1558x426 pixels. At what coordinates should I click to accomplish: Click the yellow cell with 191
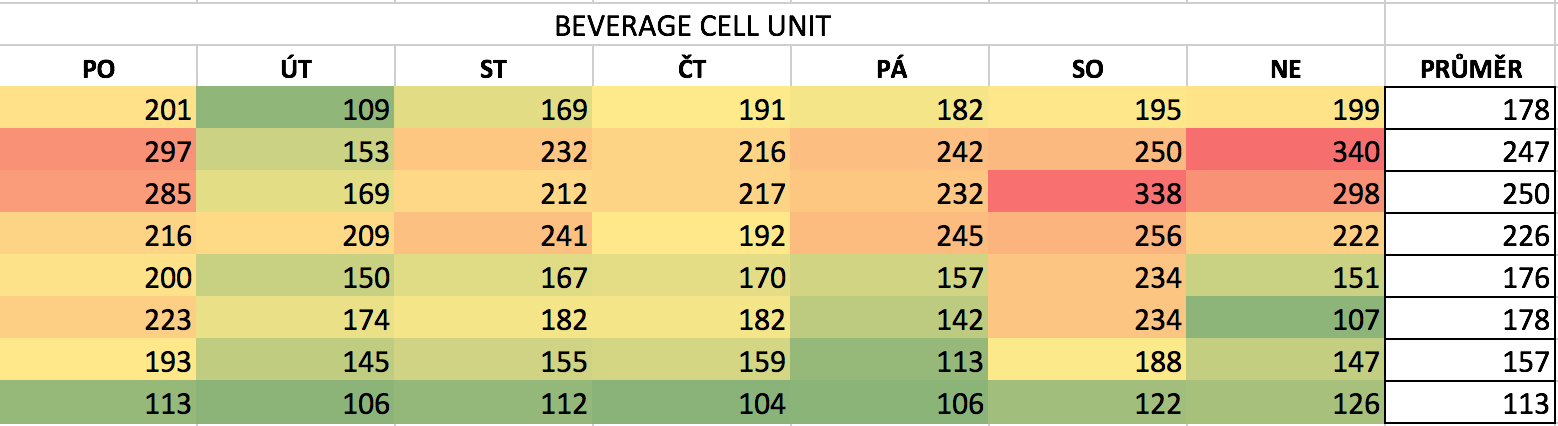(692, 110)
